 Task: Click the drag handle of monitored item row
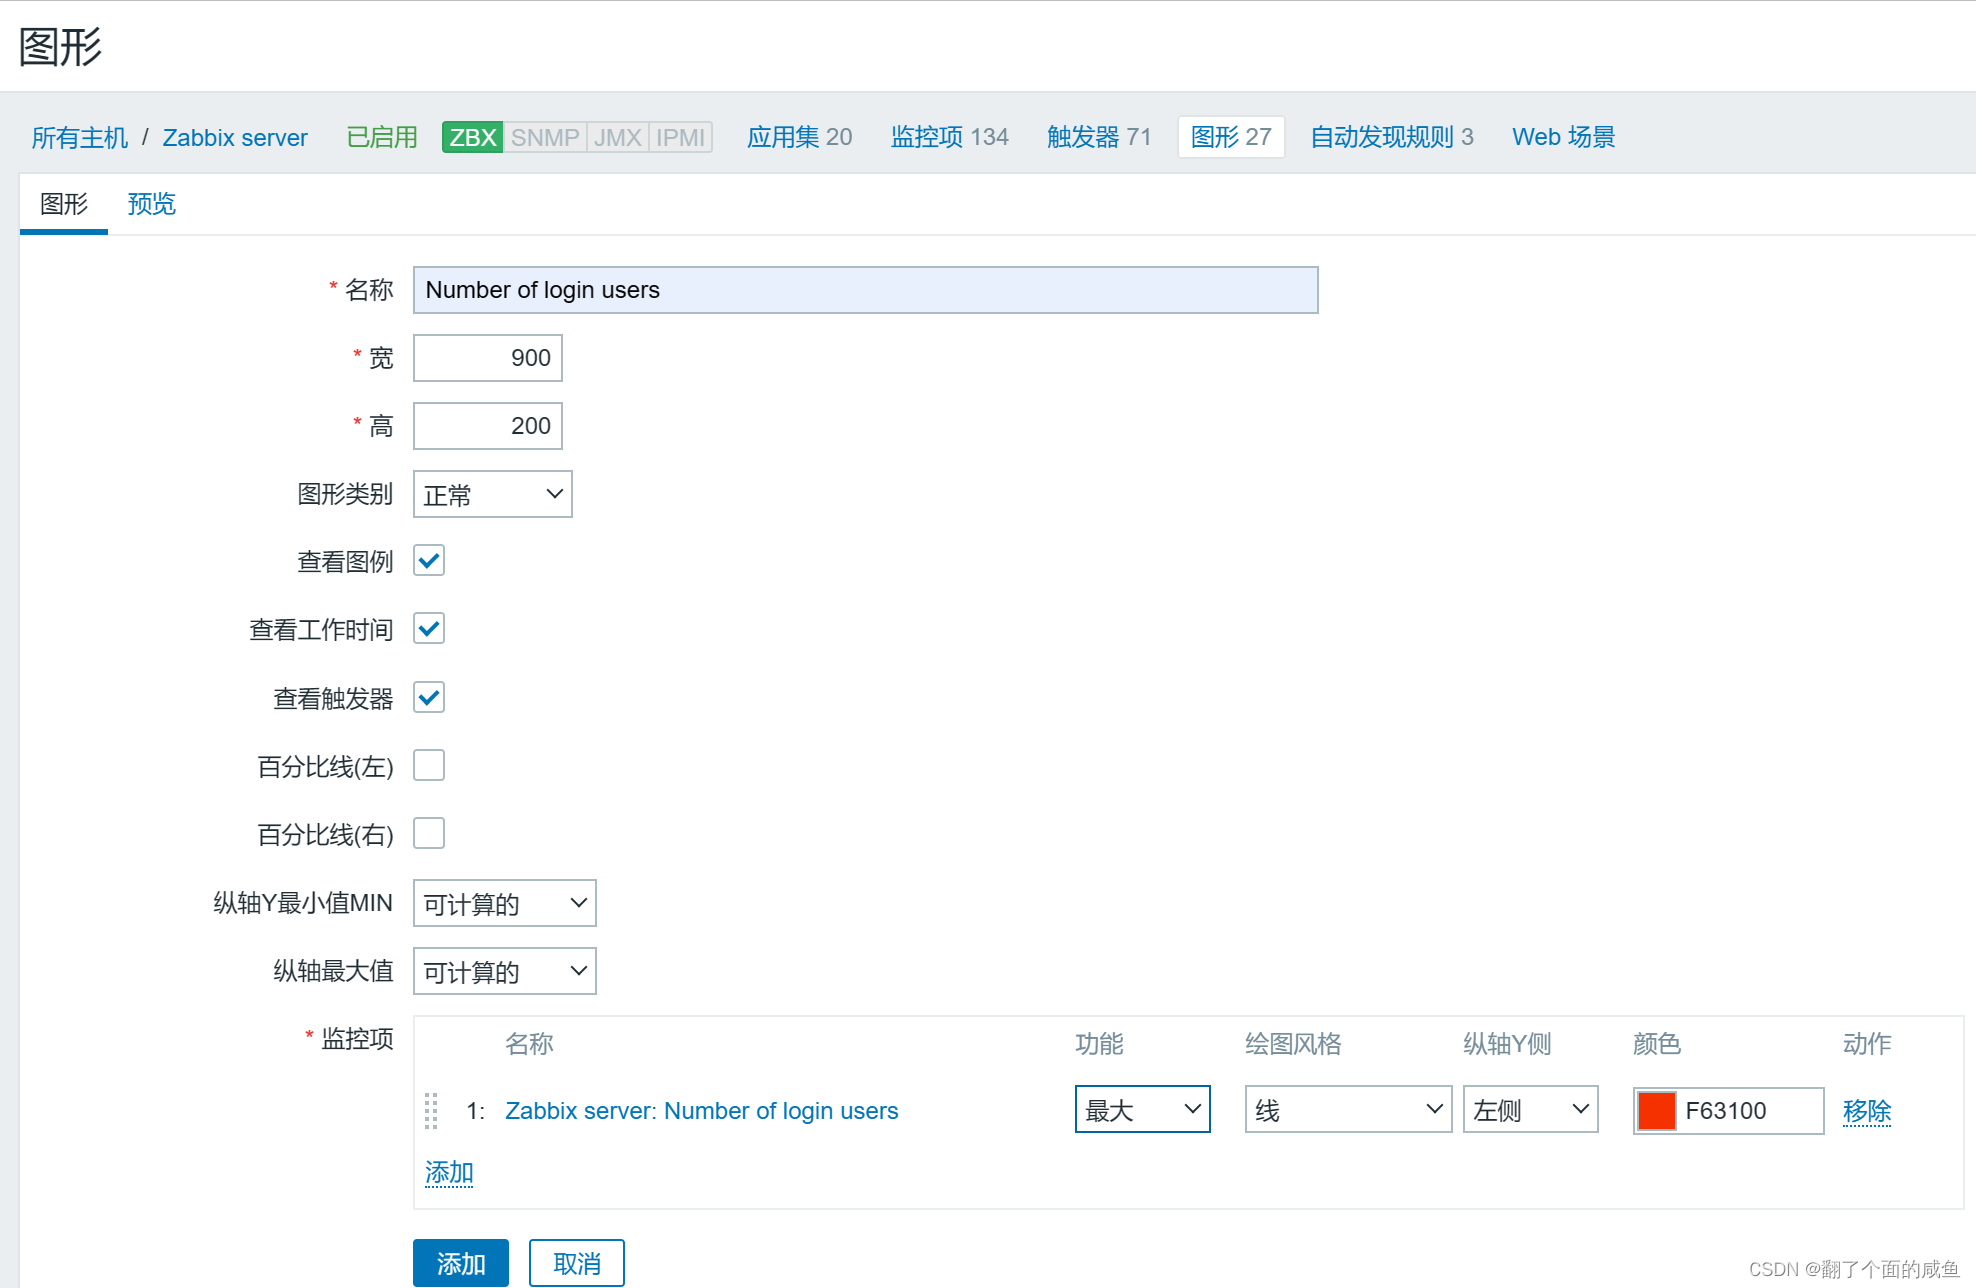point(431,1110)
